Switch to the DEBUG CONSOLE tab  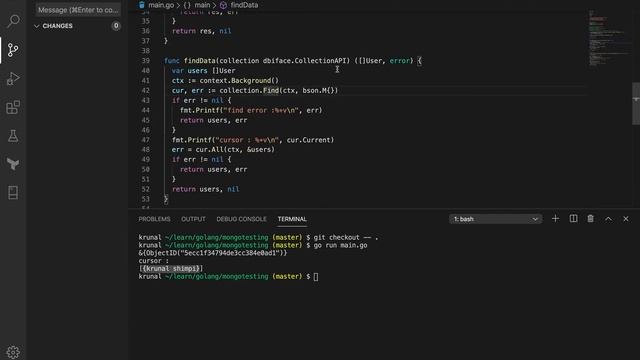(x=241, y=219)
